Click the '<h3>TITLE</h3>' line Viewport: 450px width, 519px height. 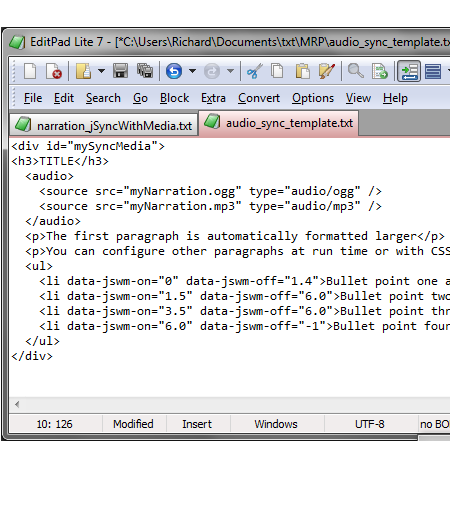(60, 161)
